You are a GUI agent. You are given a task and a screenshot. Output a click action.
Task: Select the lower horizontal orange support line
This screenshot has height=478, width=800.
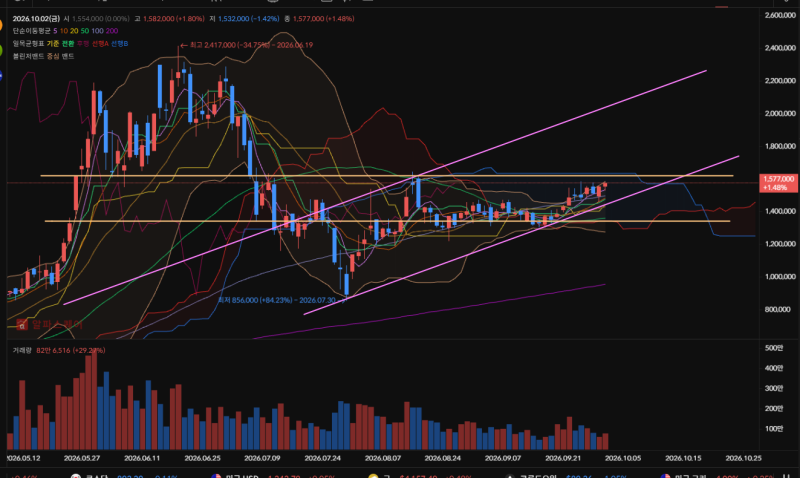[x=387, y=221]
